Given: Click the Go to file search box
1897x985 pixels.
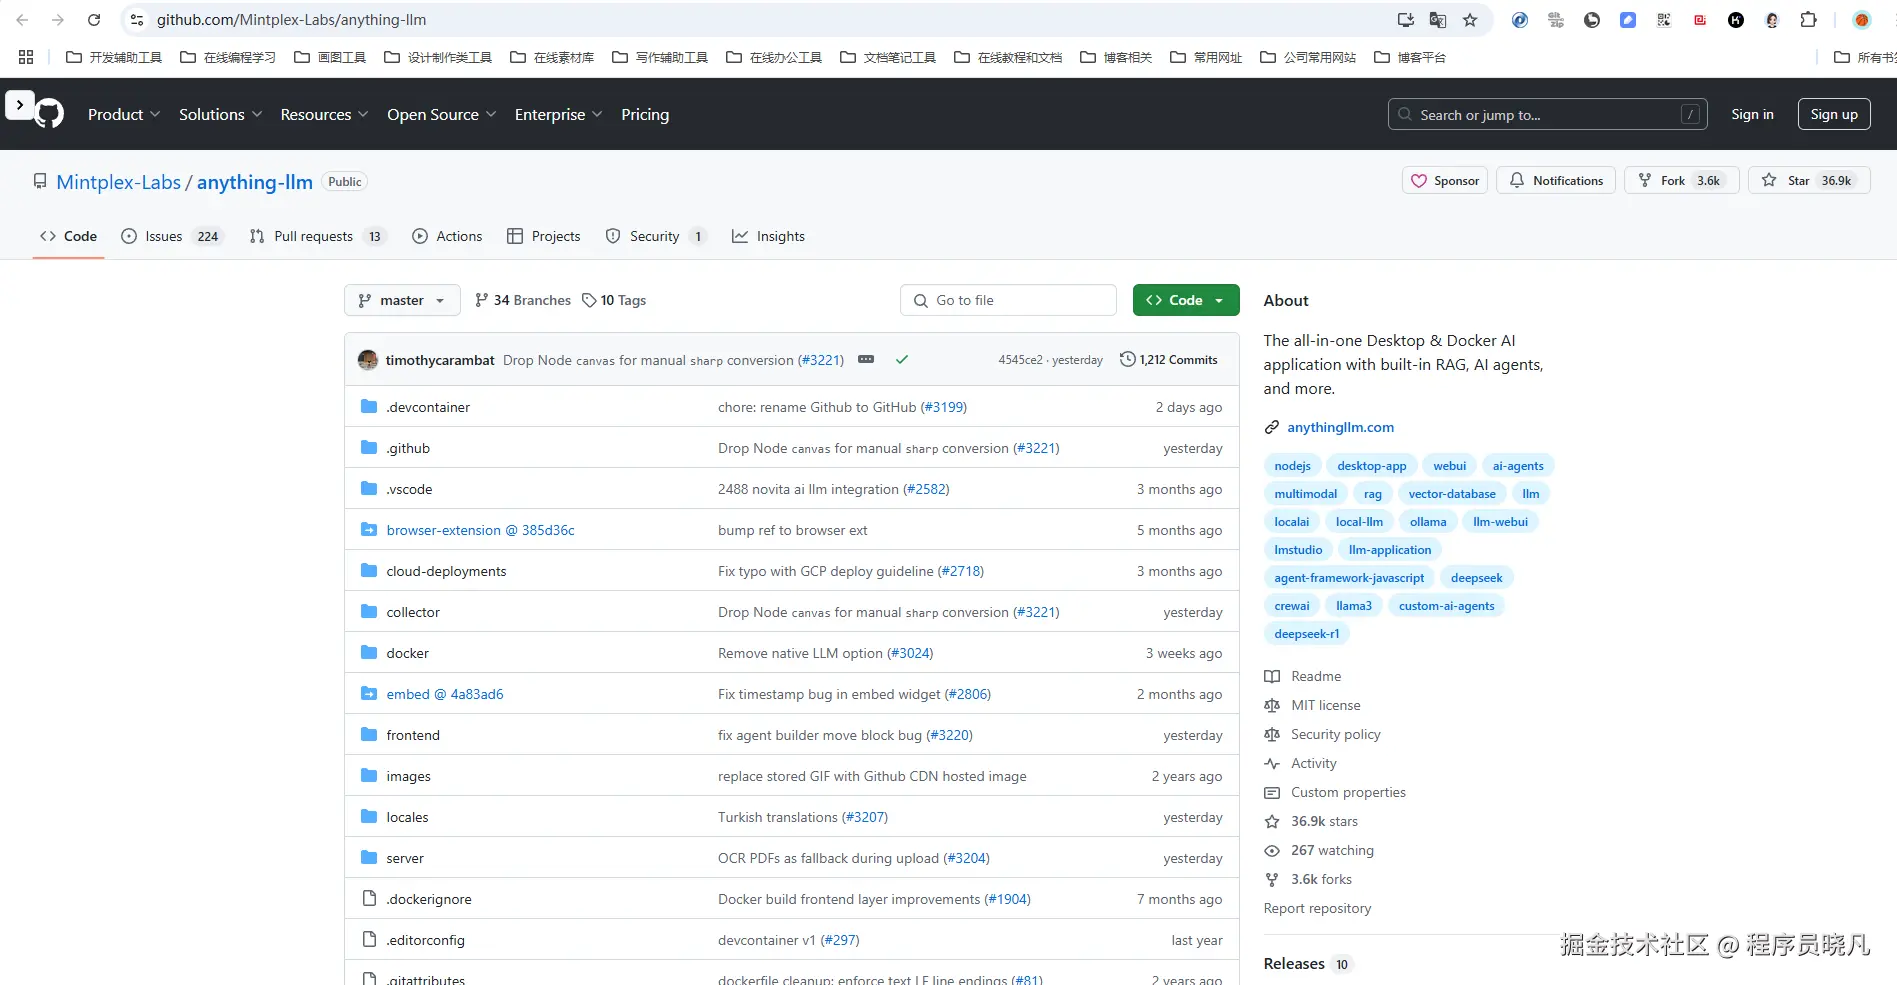Looking at the screenshot, I should click(1008, 300).
